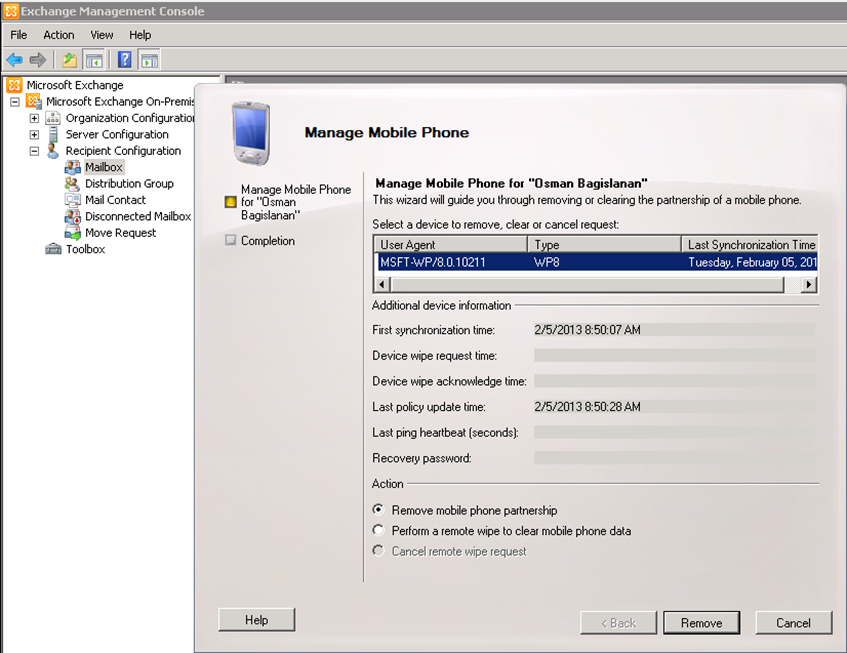Click the Microsoft Exchange root node icon
847x653 pixels.
point(15,85)
